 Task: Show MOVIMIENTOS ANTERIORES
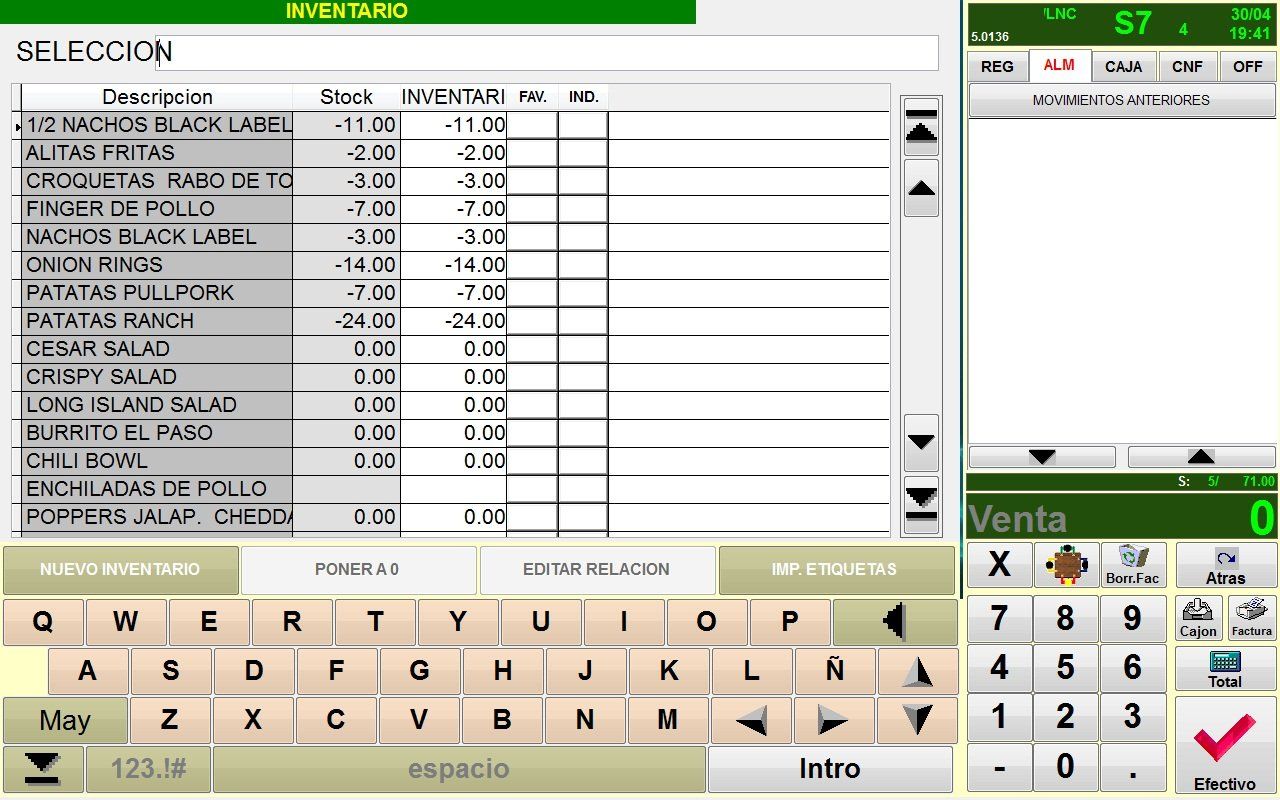tap(1122, 100)
